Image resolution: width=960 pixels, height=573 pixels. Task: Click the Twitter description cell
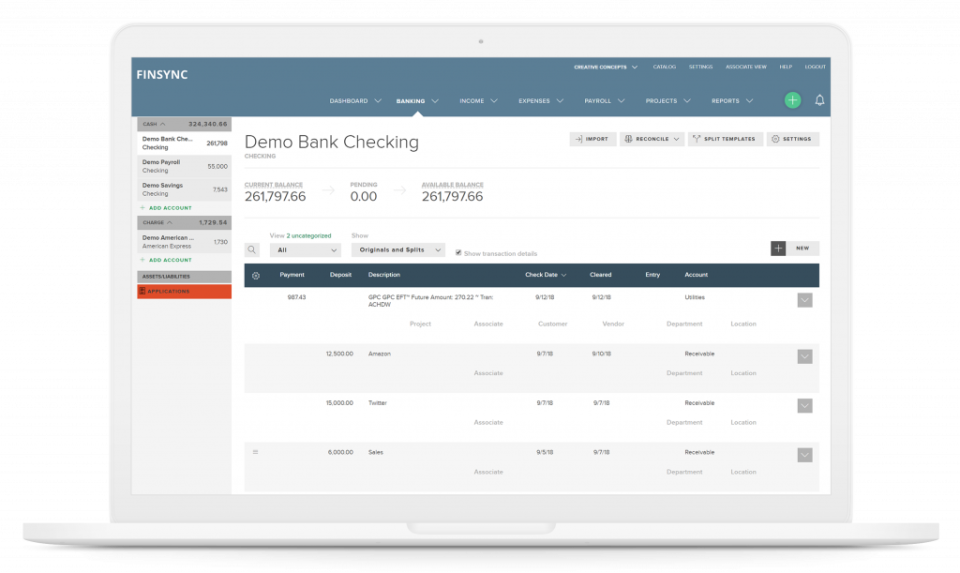pyautogui.click(x=377, y=403)
